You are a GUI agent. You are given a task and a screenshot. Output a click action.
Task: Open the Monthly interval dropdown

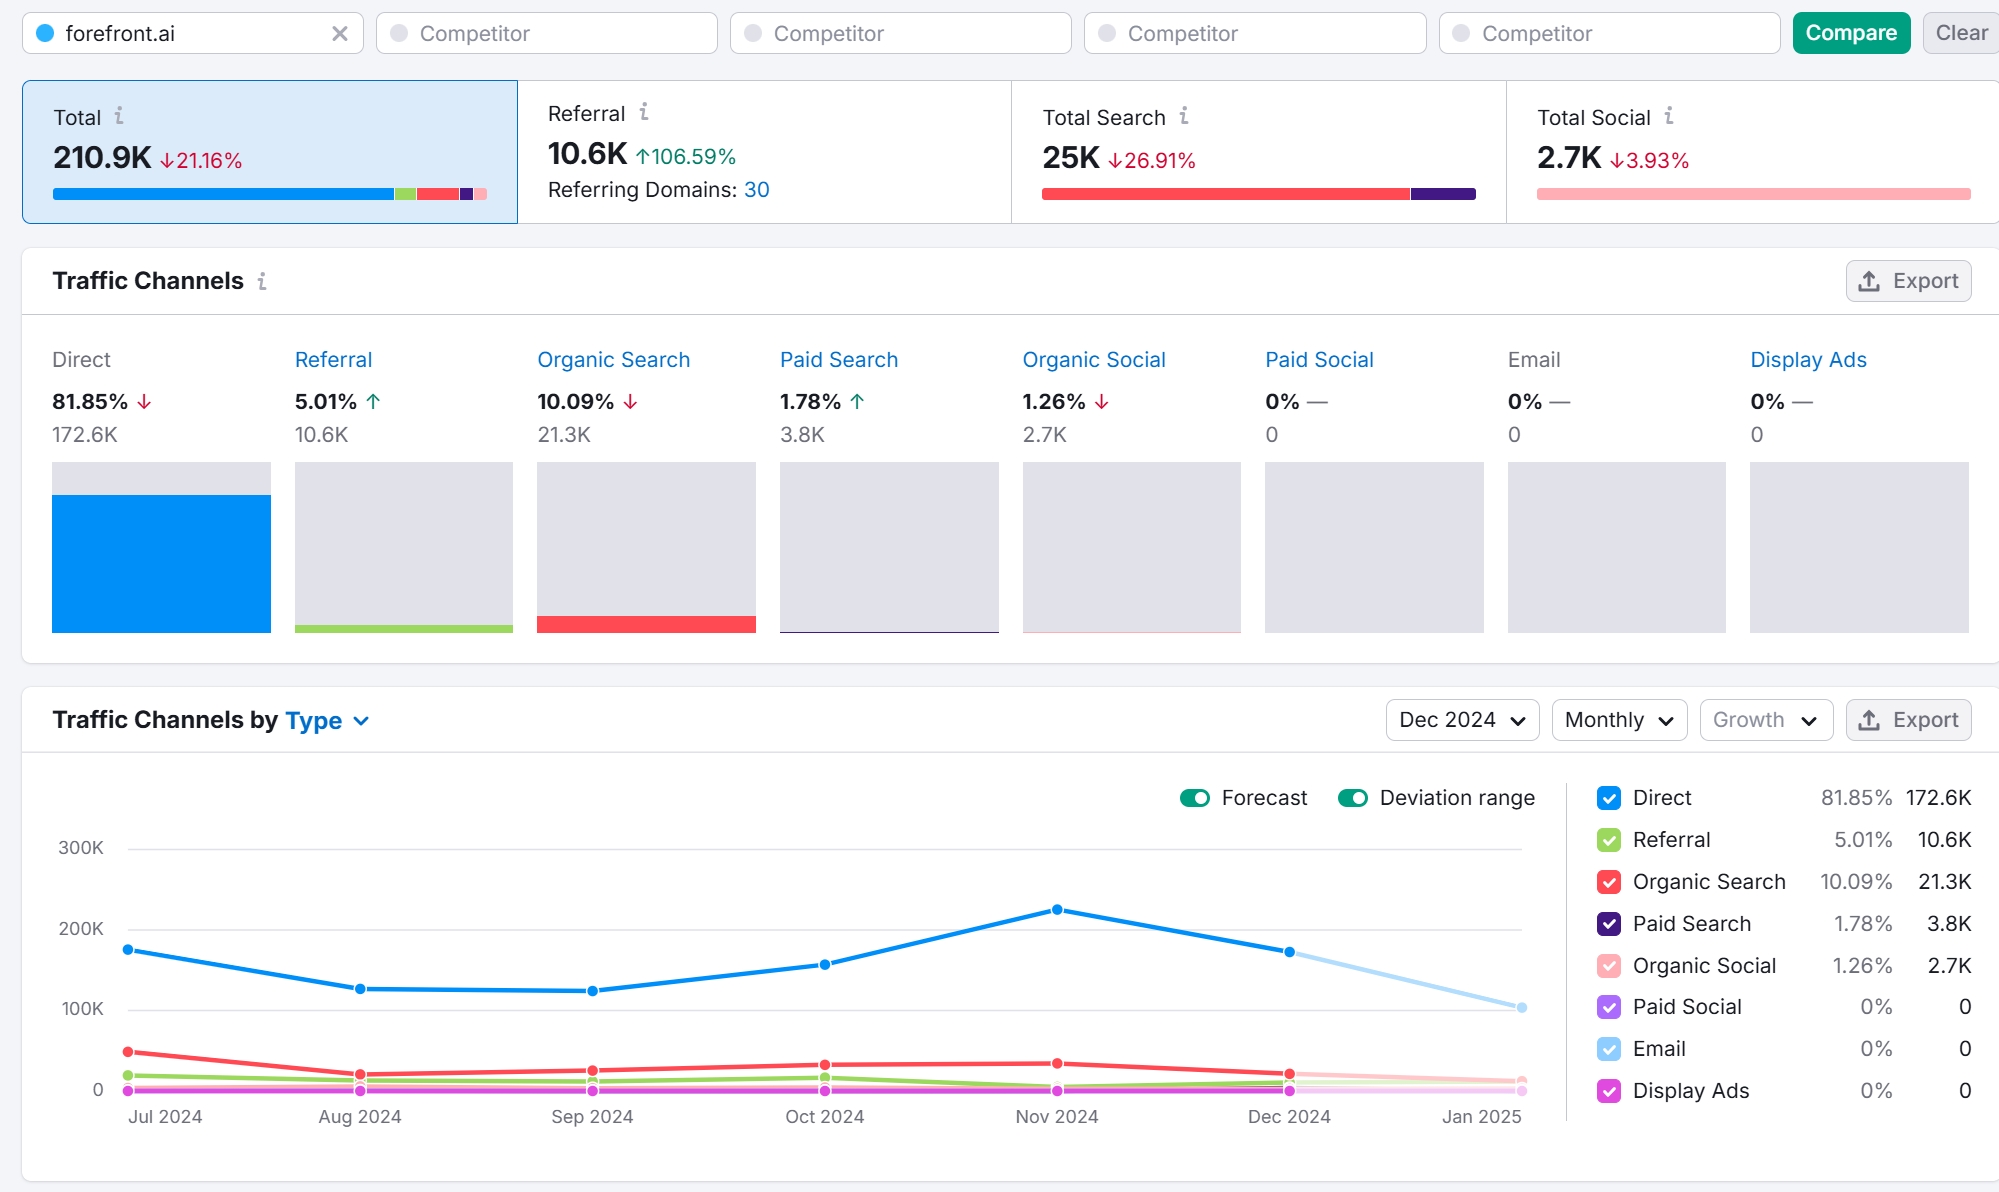coord(1619,720)
